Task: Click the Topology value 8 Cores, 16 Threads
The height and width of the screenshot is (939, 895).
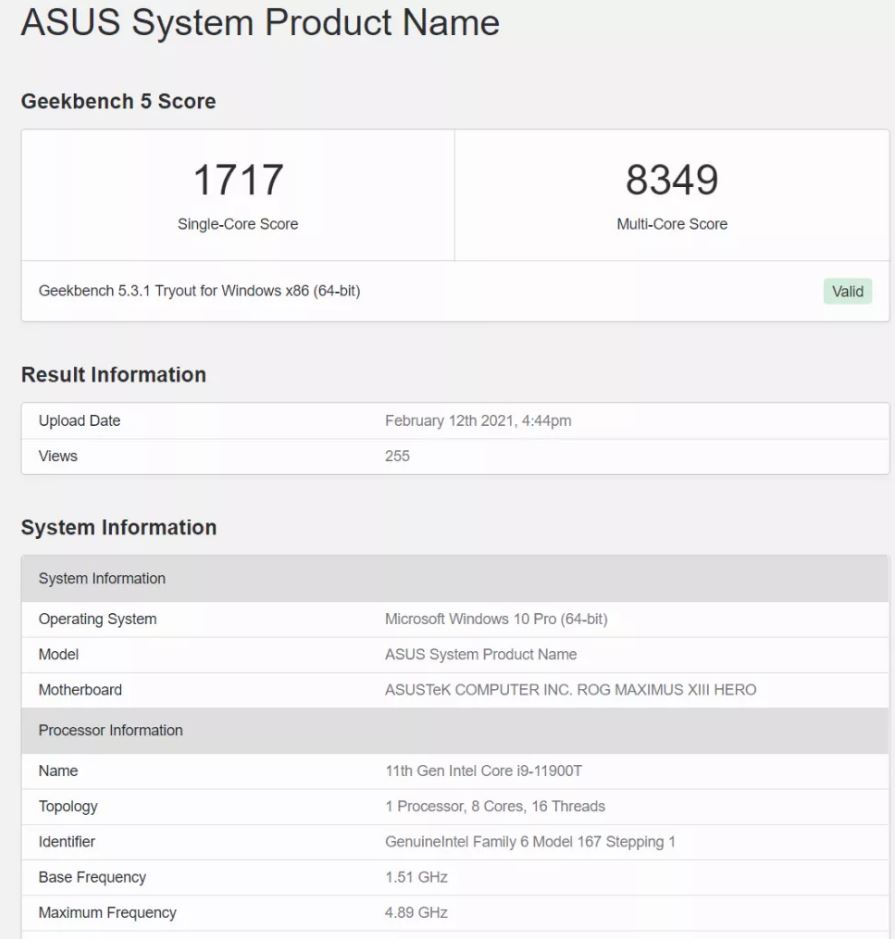Action: click(495, 806)
